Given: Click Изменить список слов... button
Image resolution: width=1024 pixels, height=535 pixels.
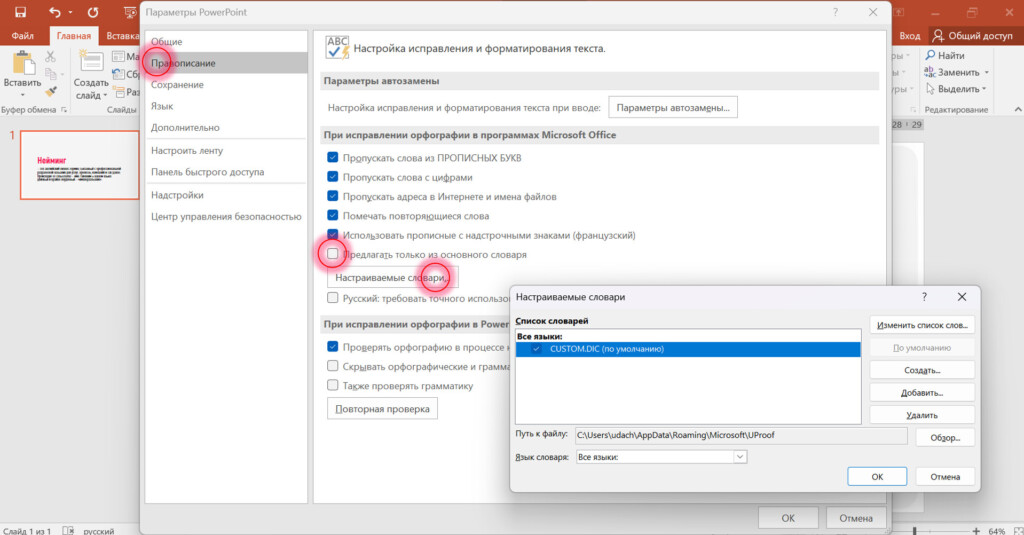Looking at the screenshot, I should pyautogui.click(x=921, y=325).
